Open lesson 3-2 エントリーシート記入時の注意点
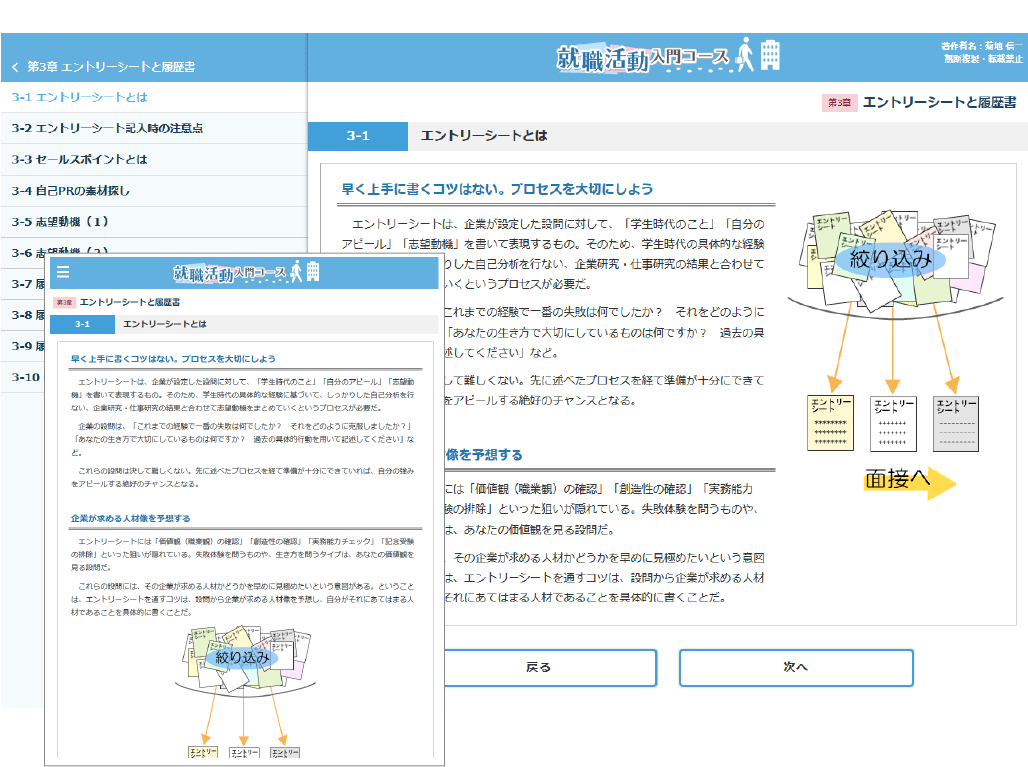 (108, 128)
